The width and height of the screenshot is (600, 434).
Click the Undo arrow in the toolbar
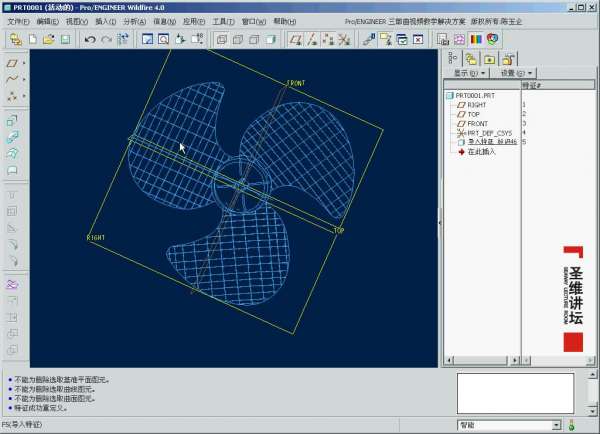tap(90, 40)
